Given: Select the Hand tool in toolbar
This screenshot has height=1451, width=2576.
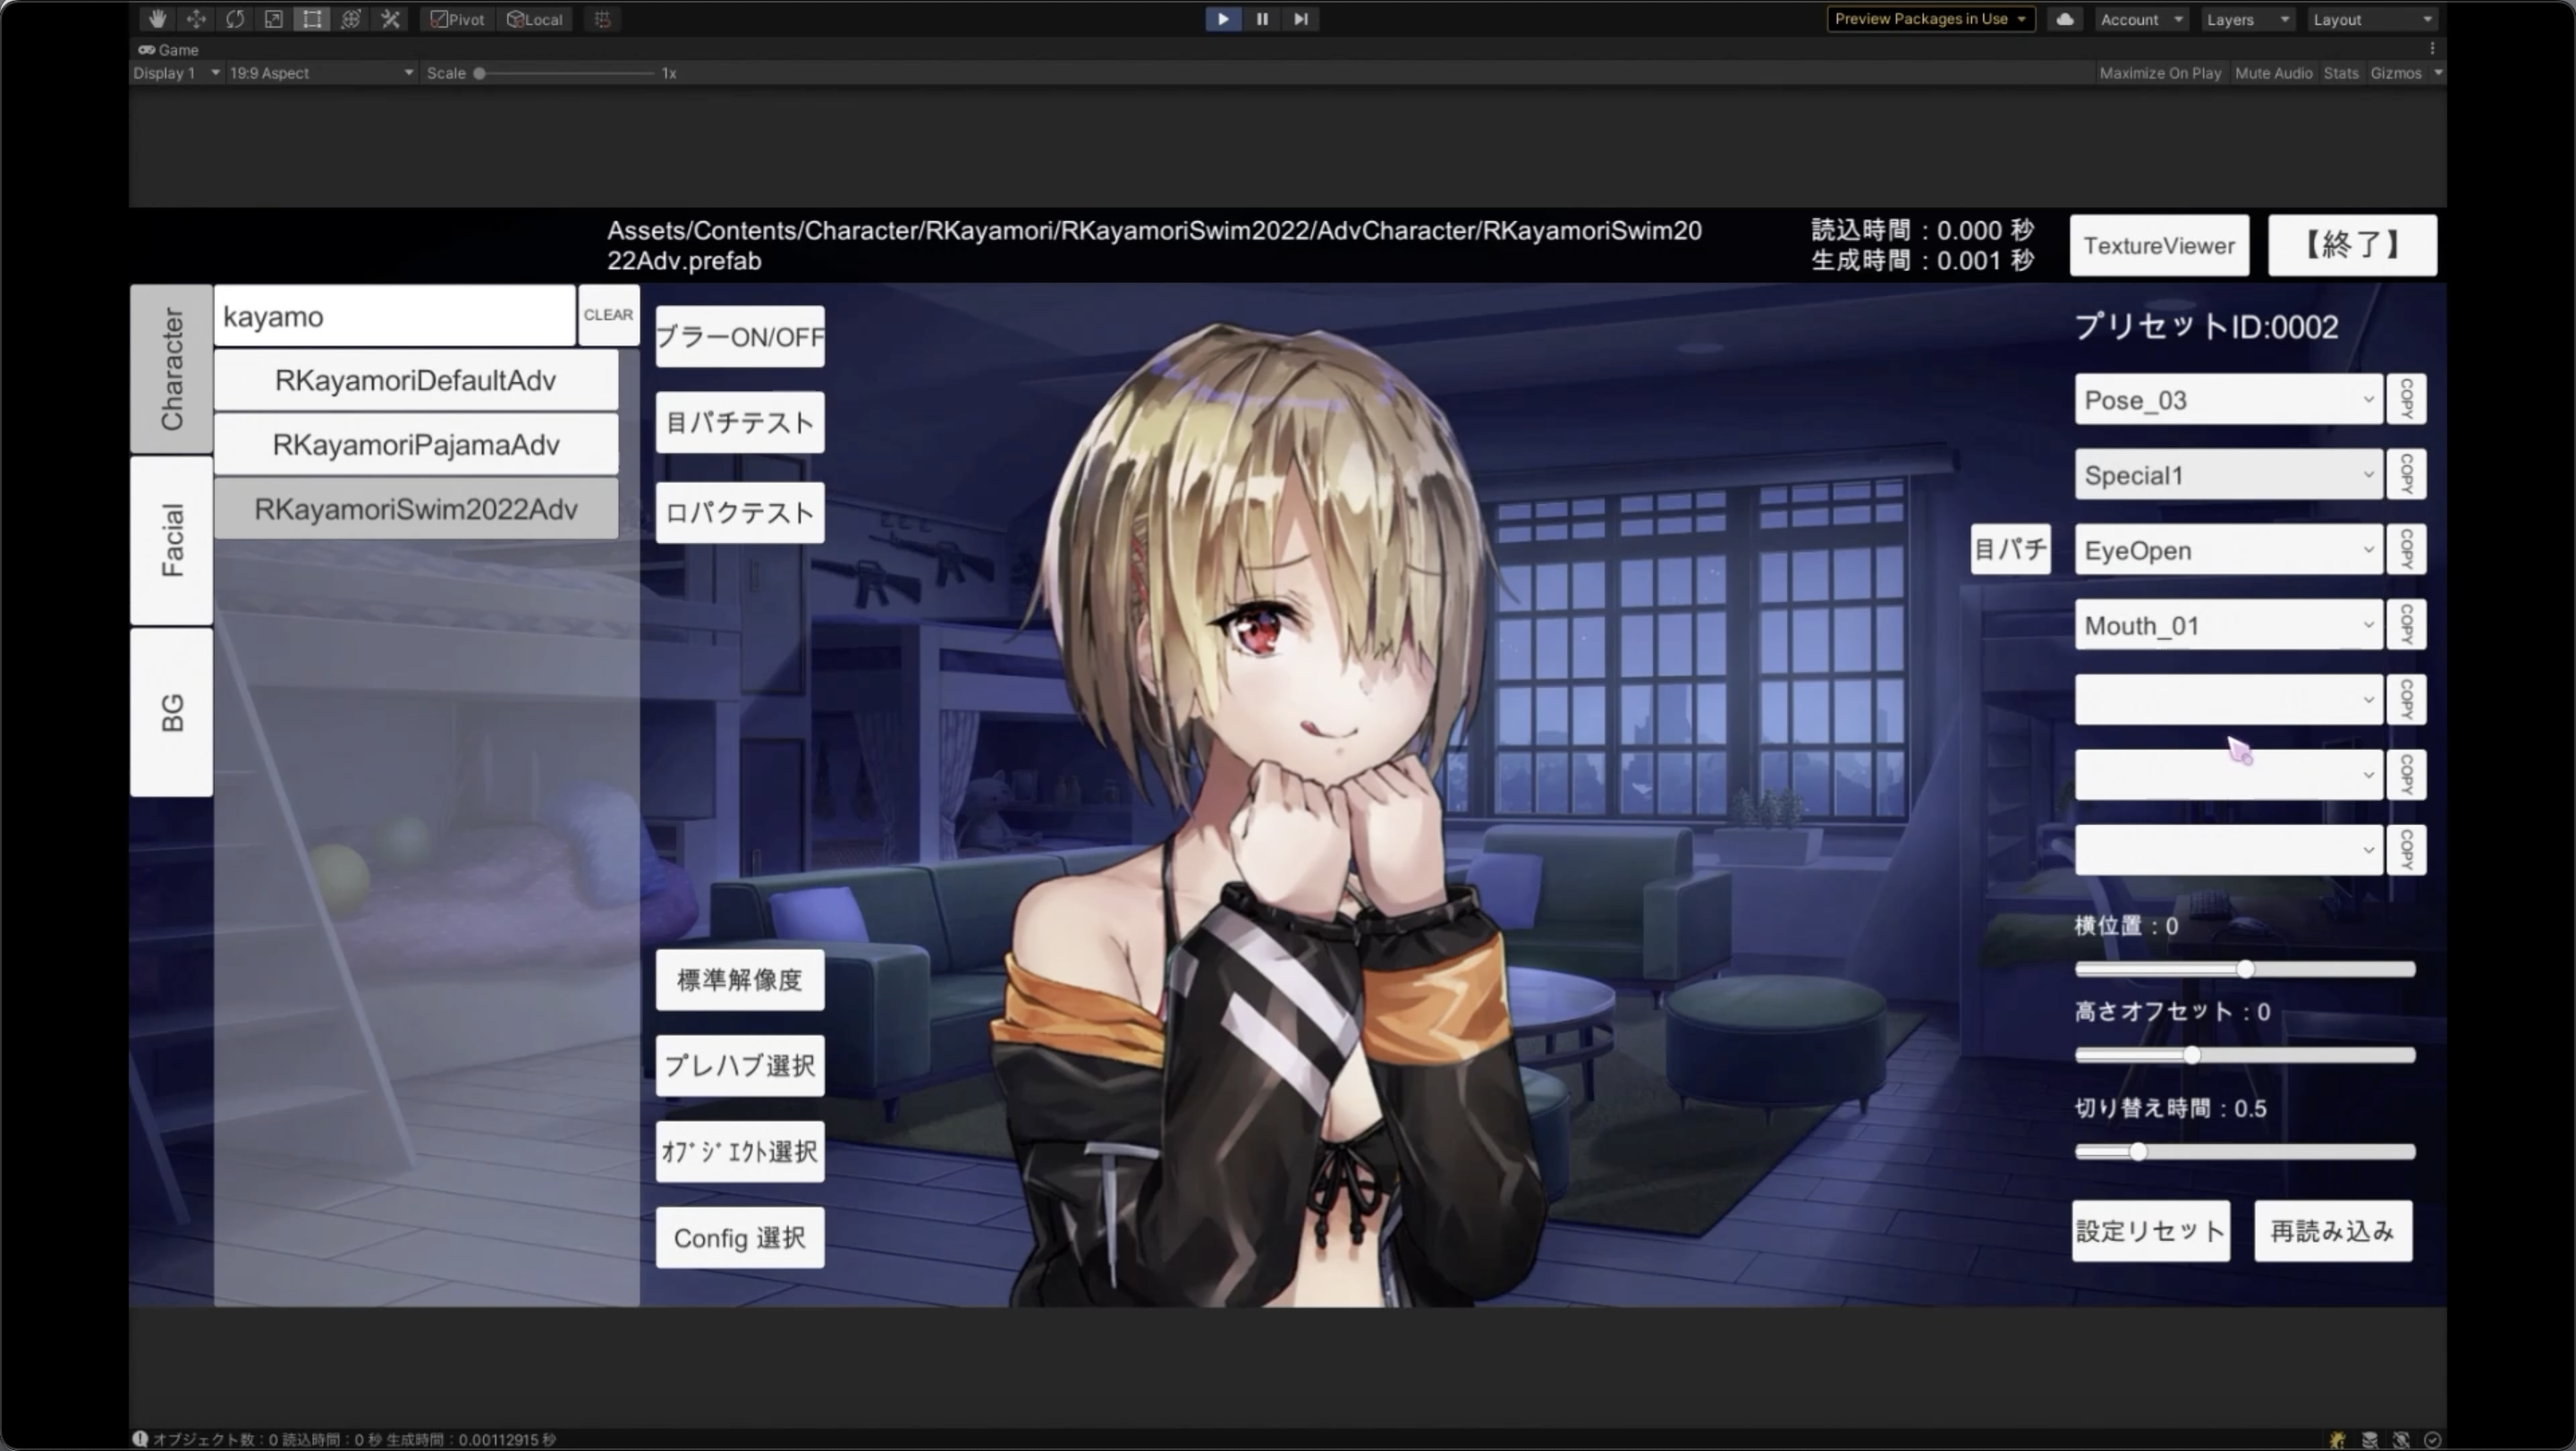Looking at the screenshot, I should pyautogui.click(x=157, y=19).
